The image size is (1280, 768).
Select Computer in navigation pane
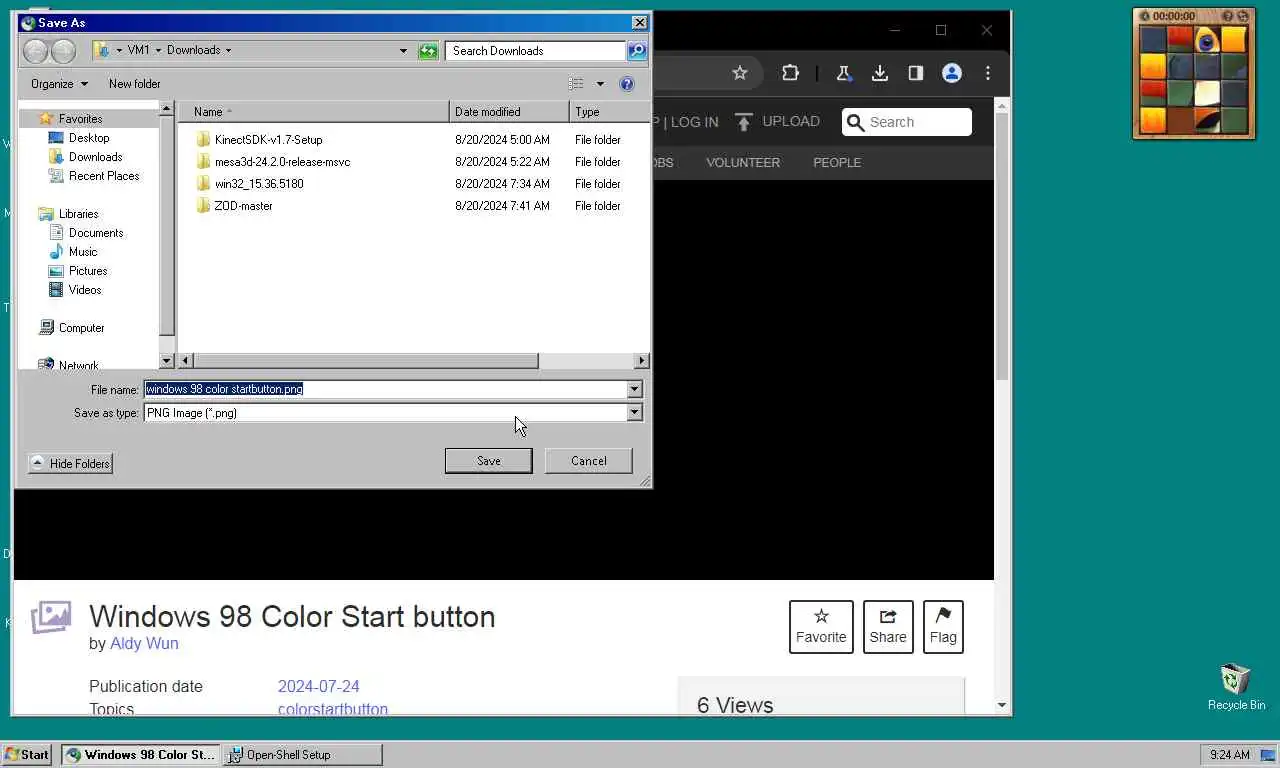pyautogui.click(x=81, y=328)
